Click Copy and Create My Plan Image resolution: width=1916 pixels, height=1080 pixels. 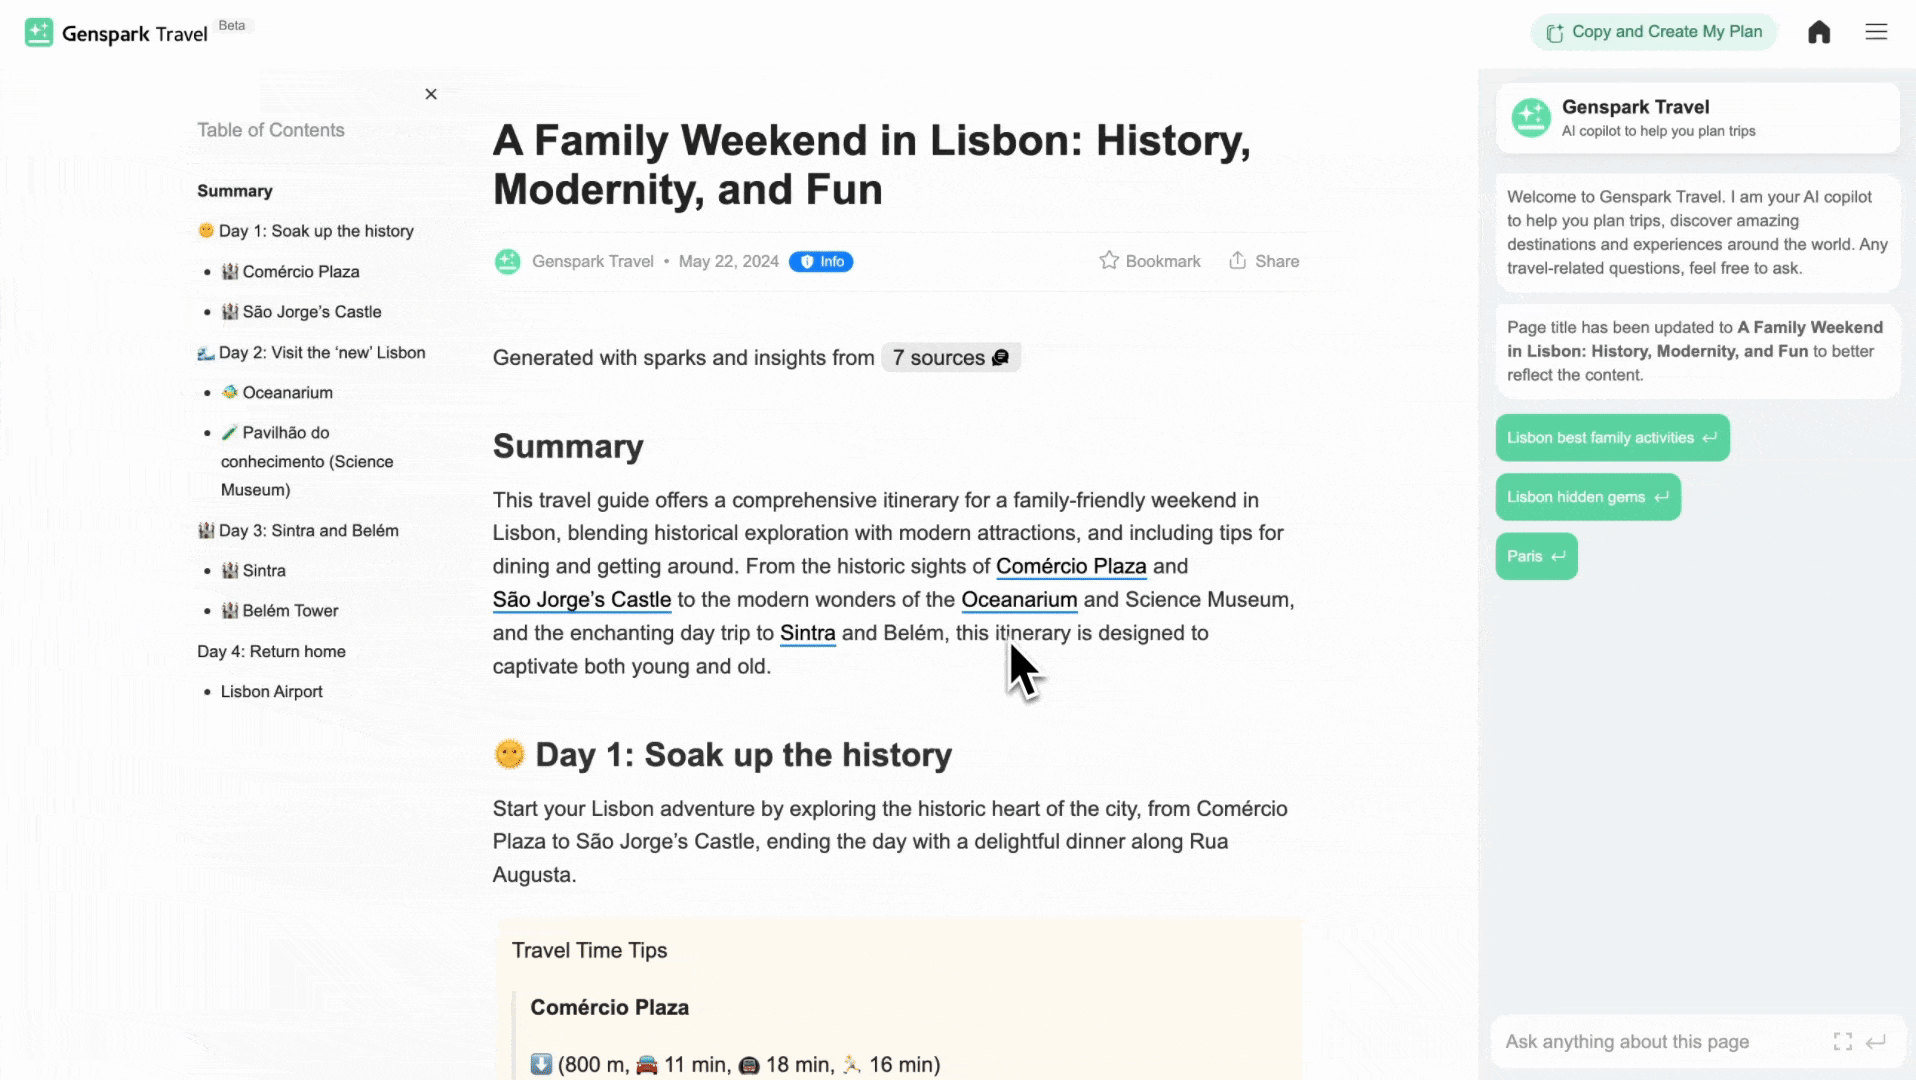click(1654, 32)
